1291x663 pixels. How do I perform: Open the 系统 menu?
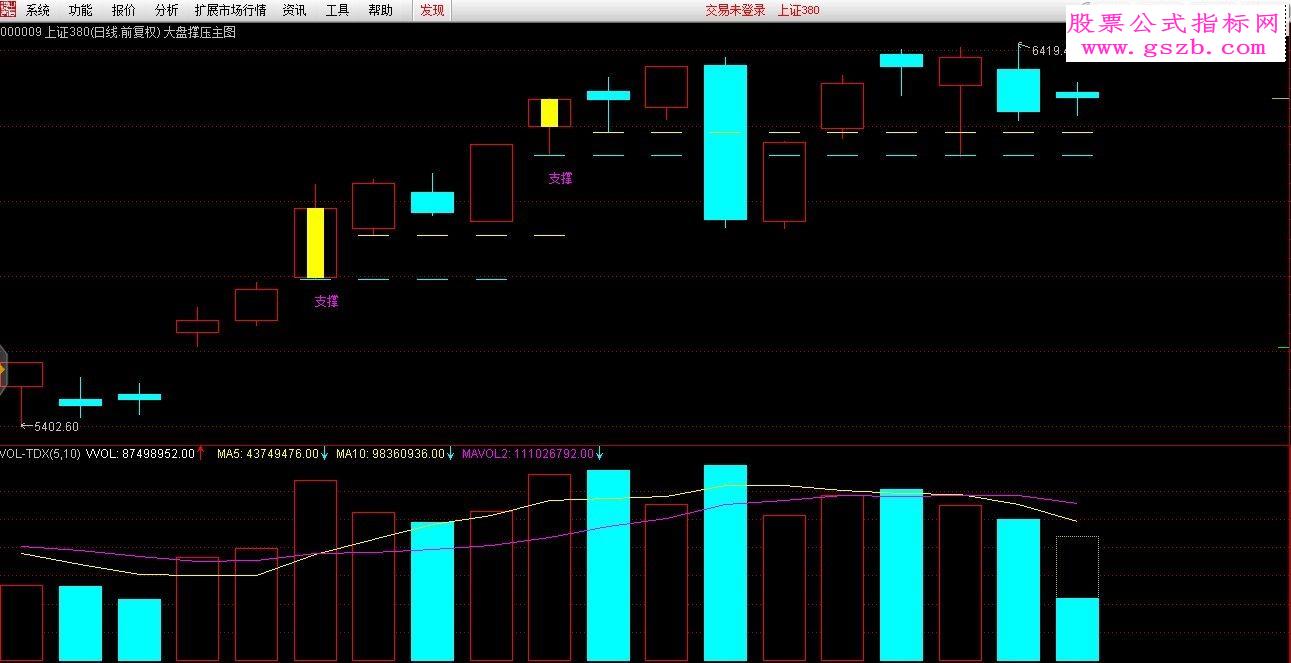(x=38, y=10)
